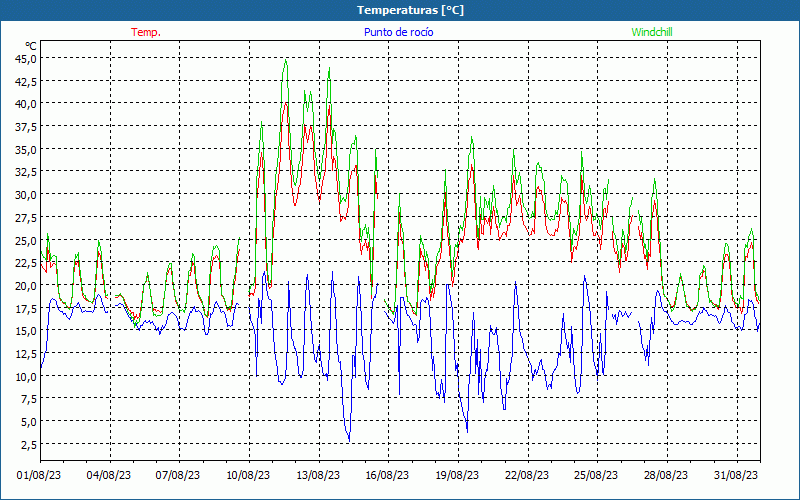
Task: Select the green Windchill legend label
Action: 652,32
